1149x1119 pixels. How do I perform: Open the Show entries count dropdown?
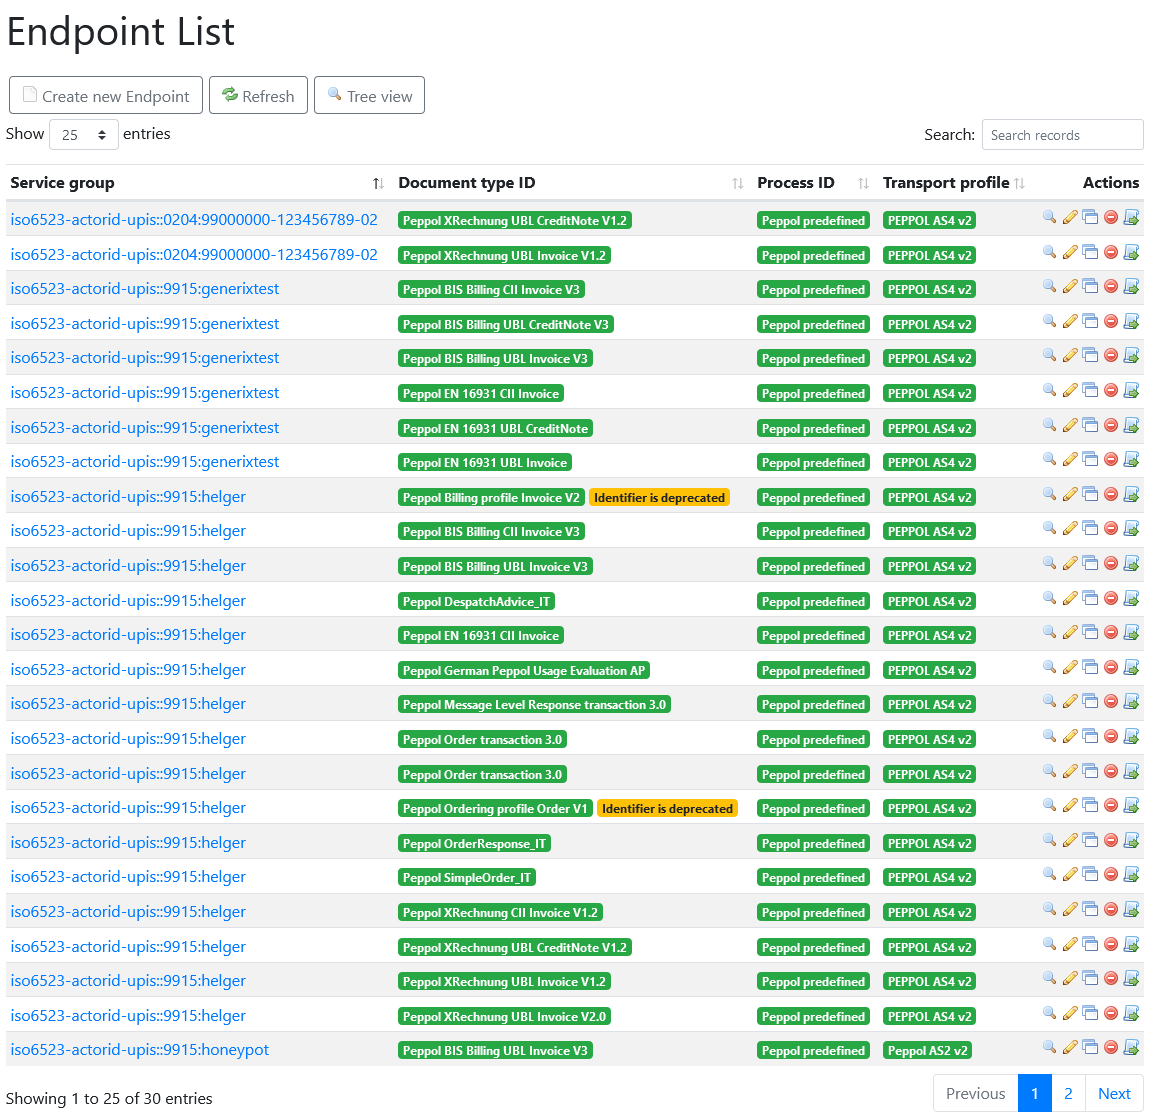84,135
